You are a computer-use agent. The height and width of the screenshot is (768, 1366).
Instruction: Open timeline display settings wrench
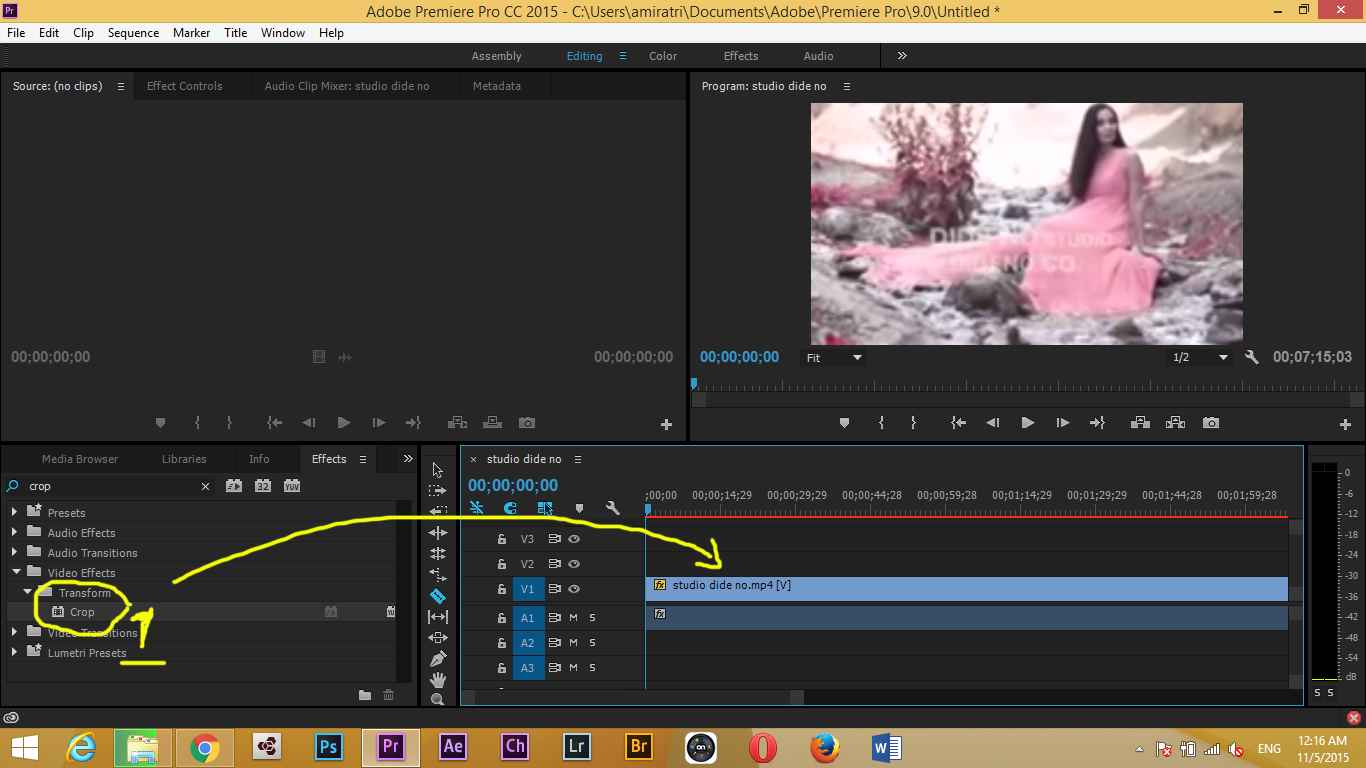[x=612, y=508]
